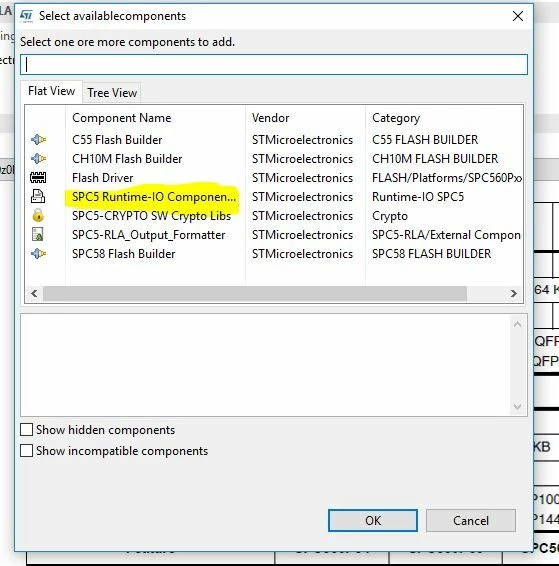Switch to the Flat View tab

[x=52, y=91]
